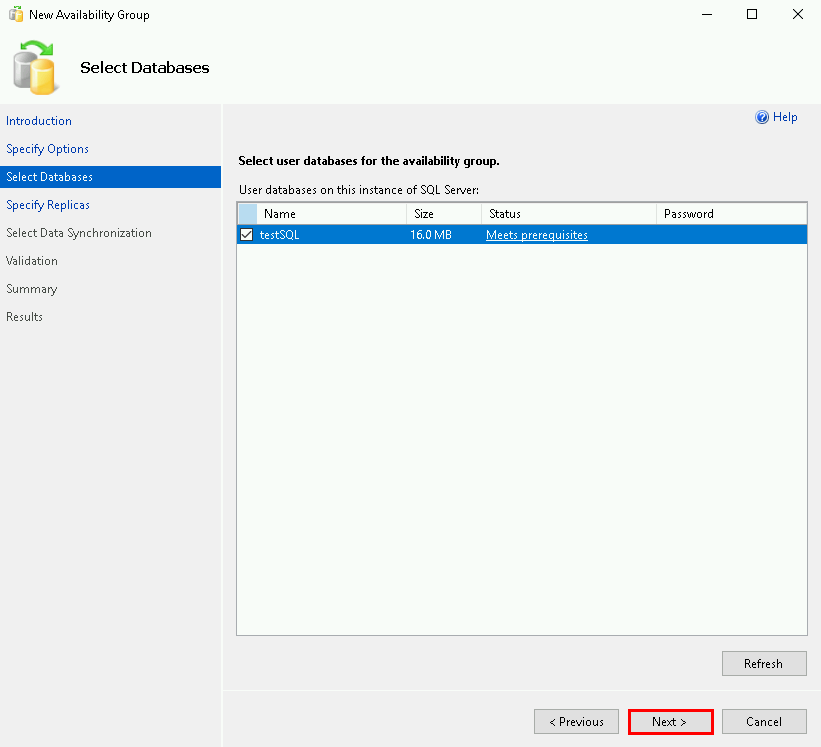Uncheck the testSQL database checkbox

[246, 235]
